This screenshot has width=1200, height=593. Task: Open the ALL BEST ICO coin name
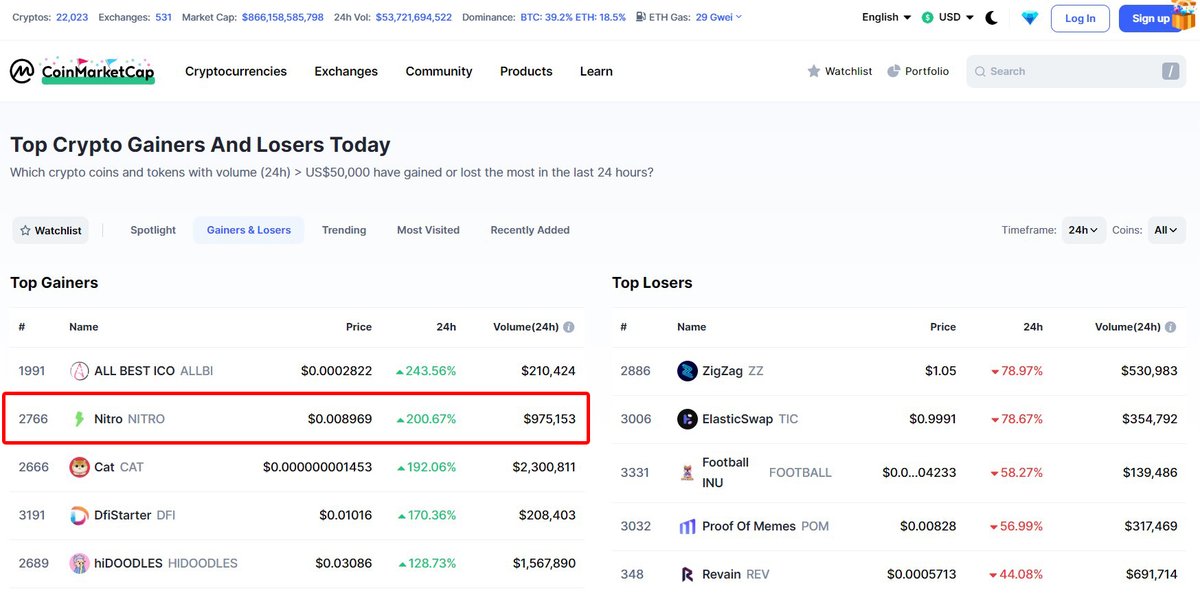click(x=135, y=371)
